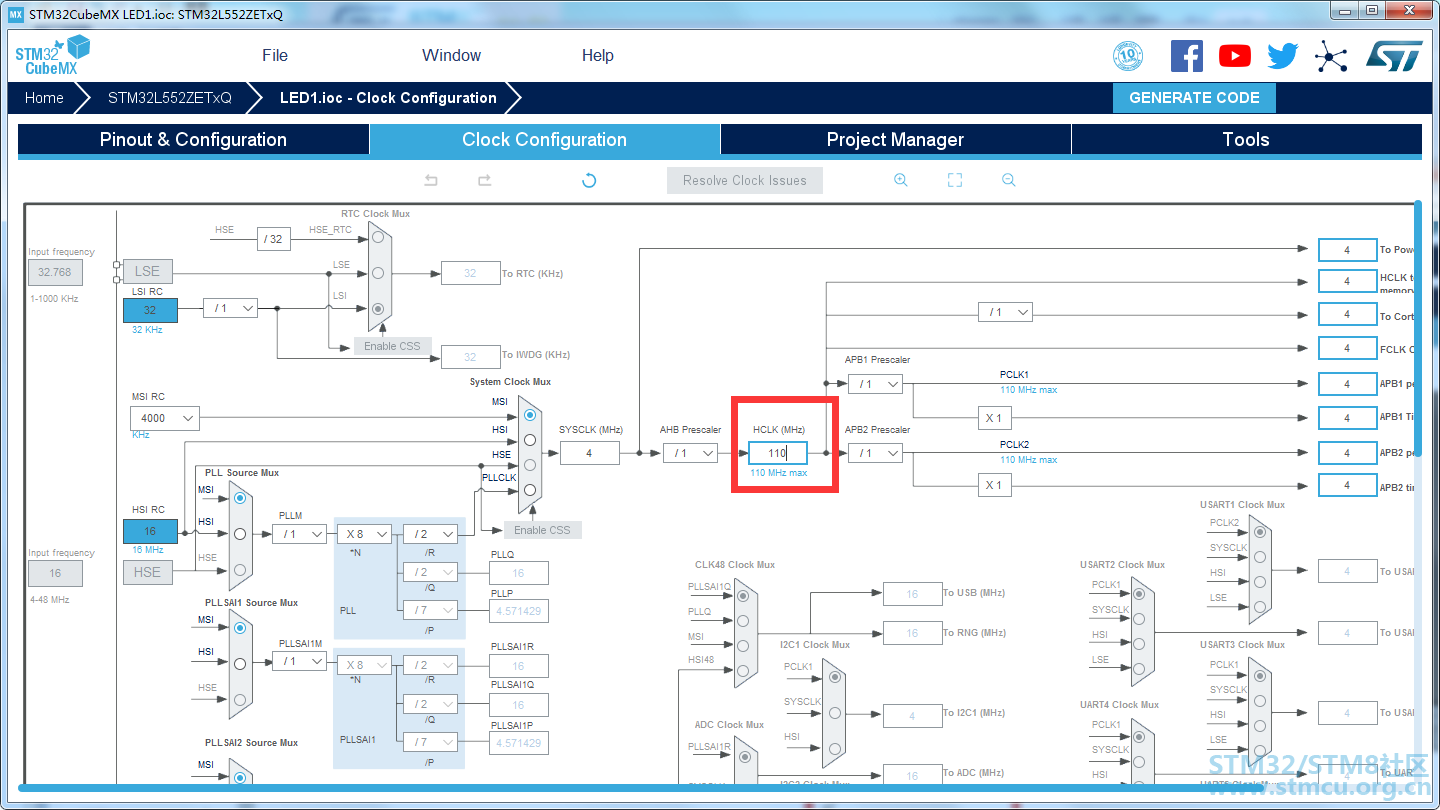Open the ST community network icon
Viewport: 1440px width, 810px height.
[1331, 56]
